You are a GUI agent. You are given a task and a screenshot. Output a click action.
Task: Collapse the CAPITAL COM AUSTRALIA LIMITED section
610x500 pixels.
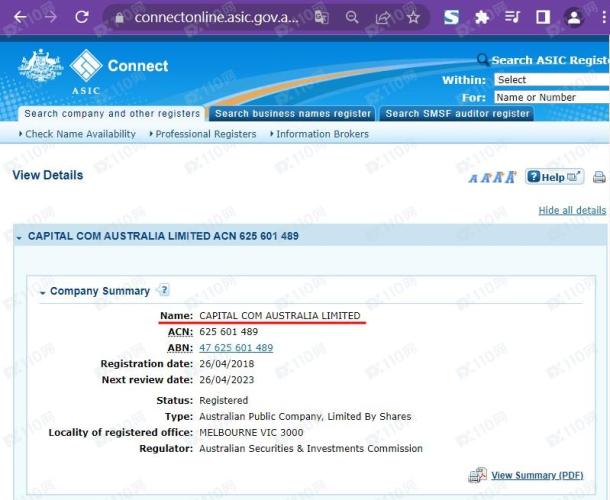[x=19, y=237]
